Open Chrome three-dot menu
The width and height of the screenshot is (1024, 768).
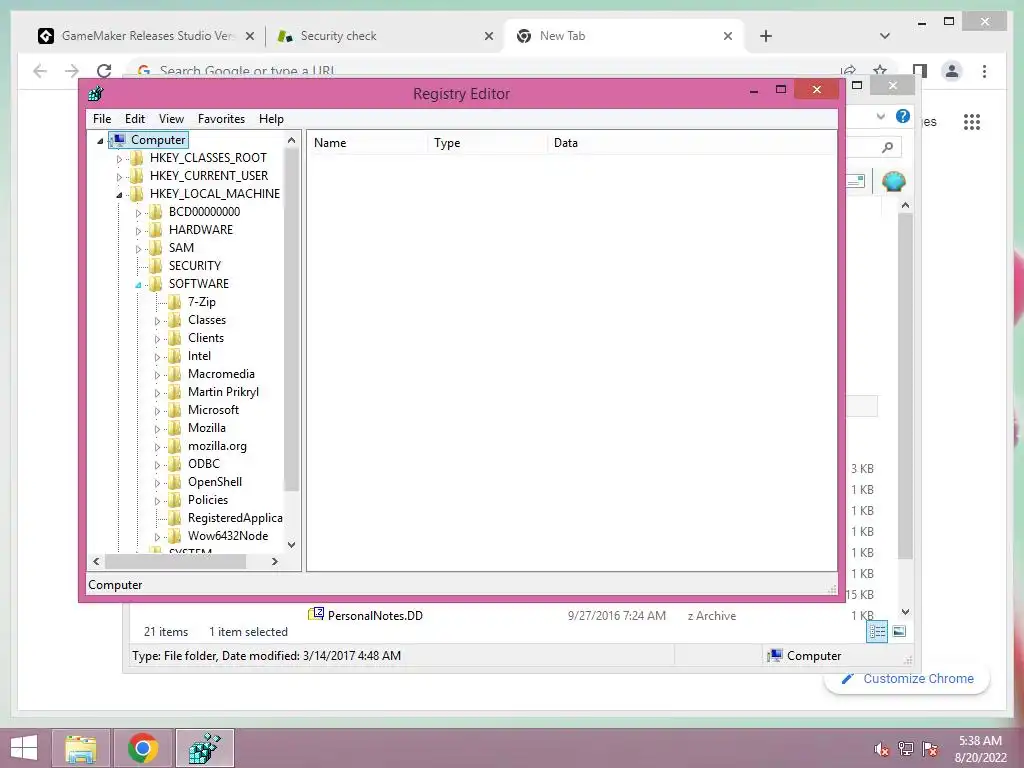click(x=984, y=71)
